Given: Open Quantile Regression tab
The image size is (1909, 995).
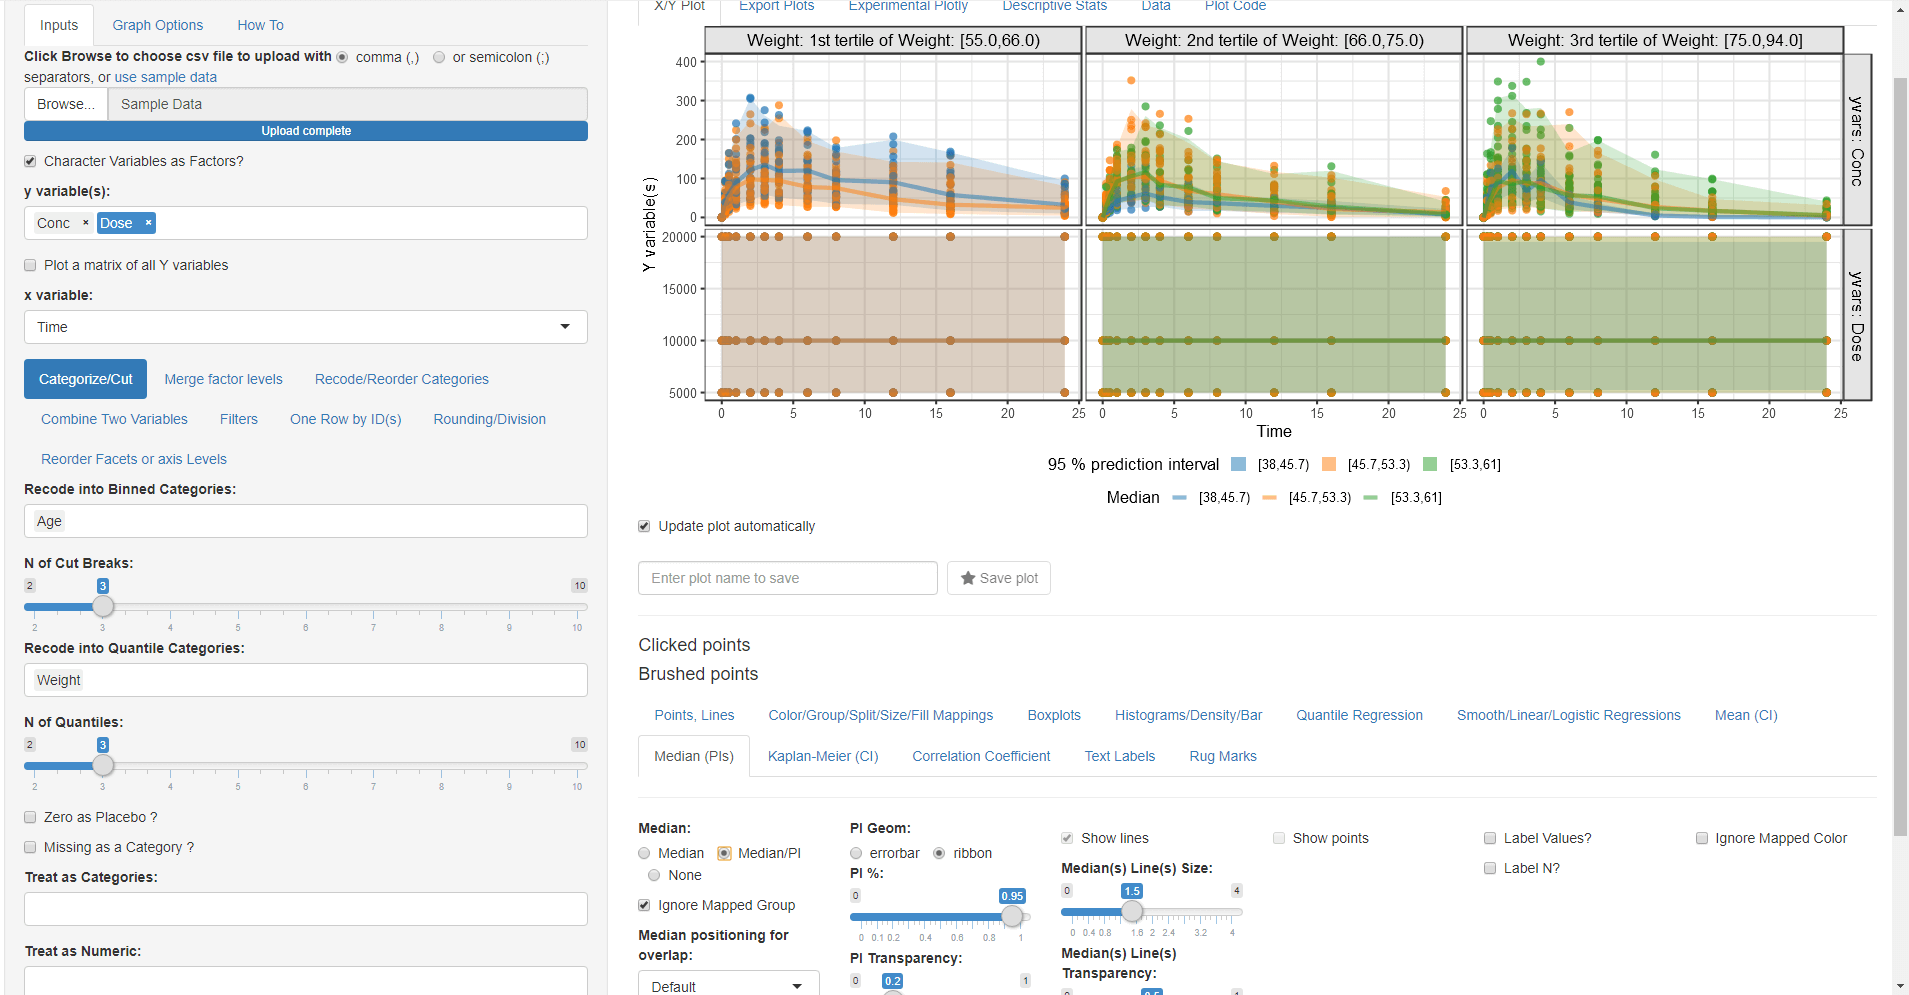Looking at the screenshot, I should point(1359,715).
